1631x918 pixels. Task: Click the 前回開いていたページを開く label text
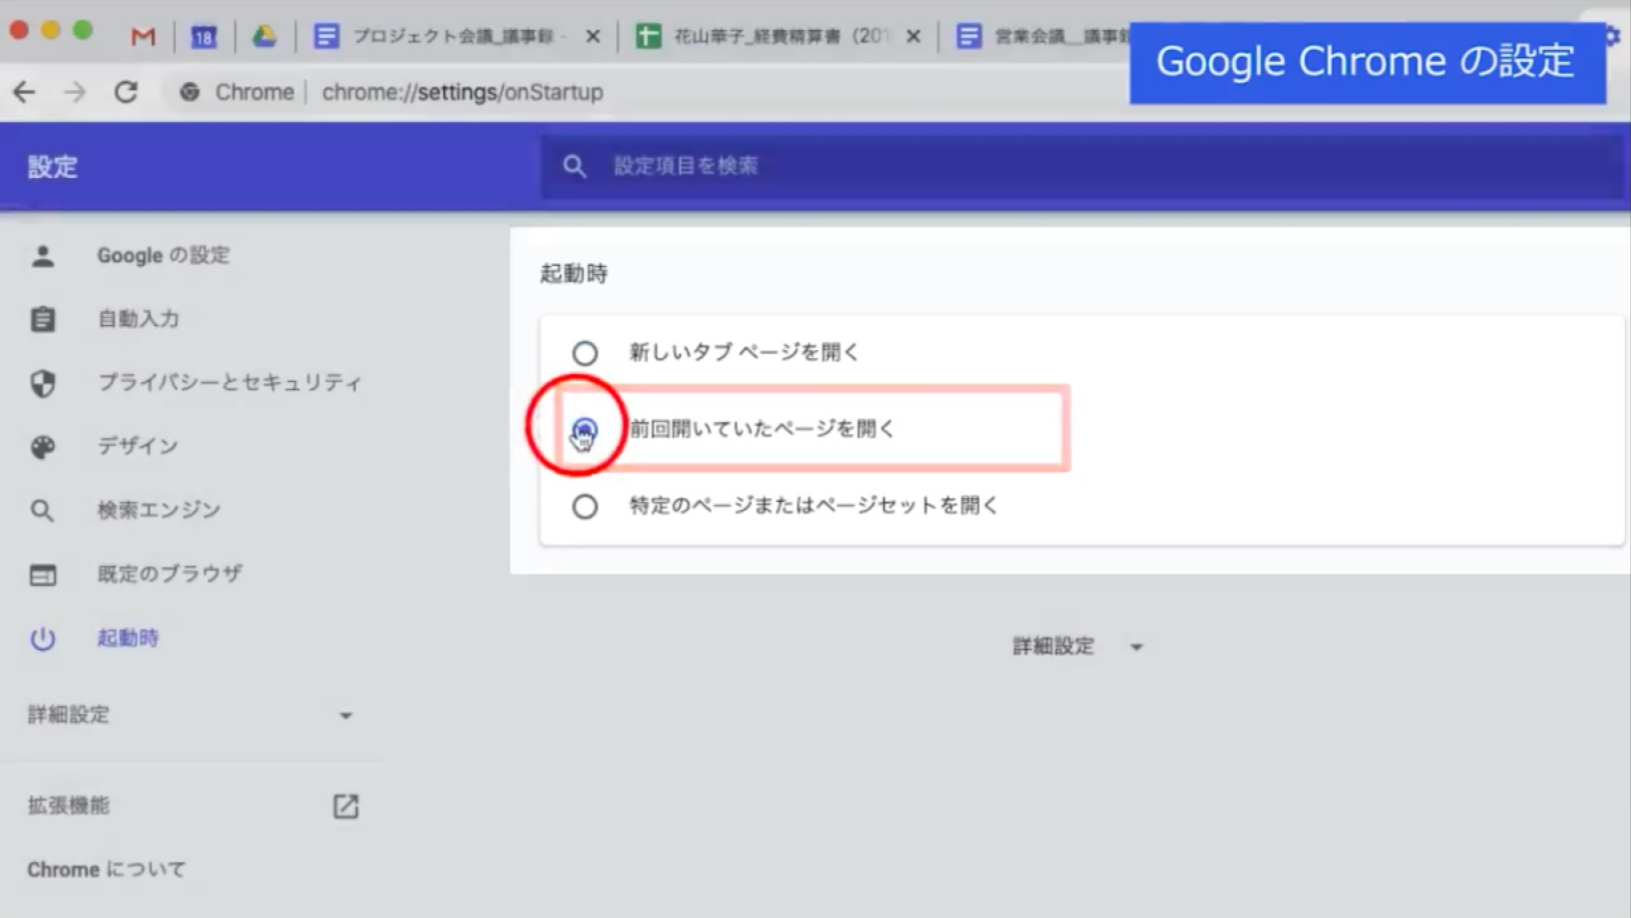762,429
